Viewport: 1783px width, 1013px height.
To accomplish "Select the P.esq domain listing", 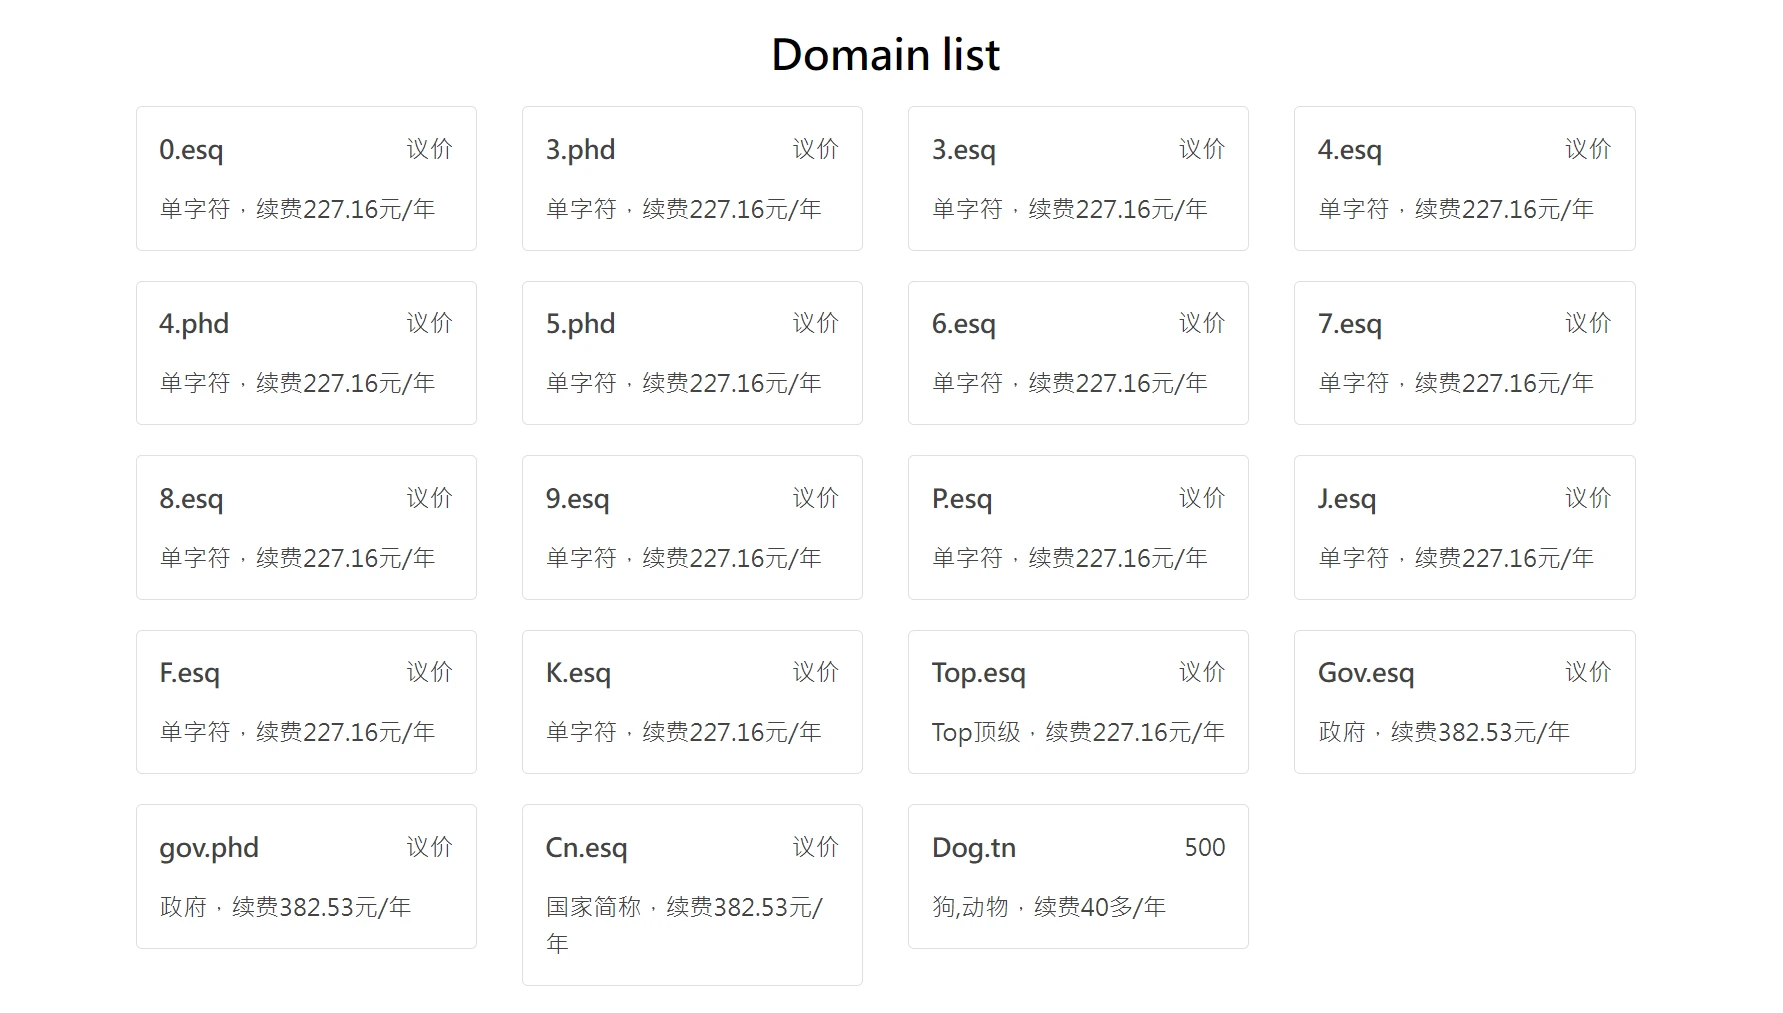I will [1078, 527].
